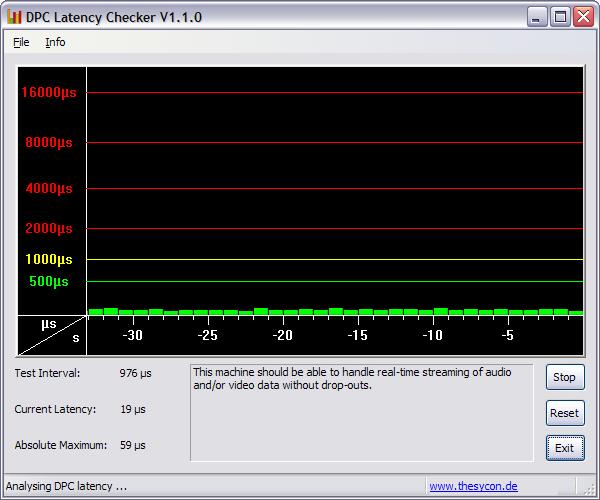The height and width of the screenshot is (500, 600).
Task: Click the Test Interval value 976 µs
Action: tap(135, 373)
